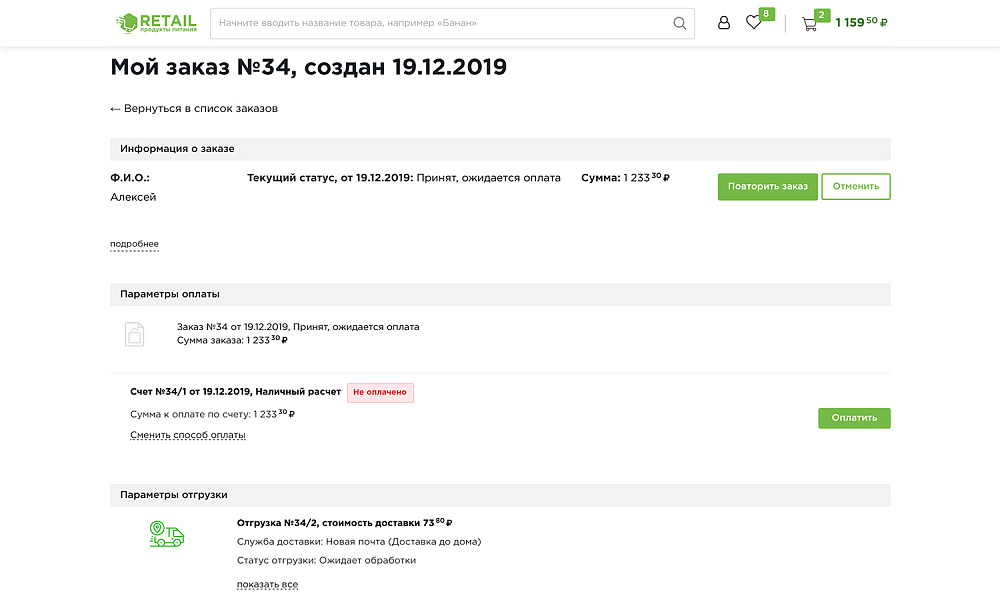Click the delivery truck icon

point(166,534)
